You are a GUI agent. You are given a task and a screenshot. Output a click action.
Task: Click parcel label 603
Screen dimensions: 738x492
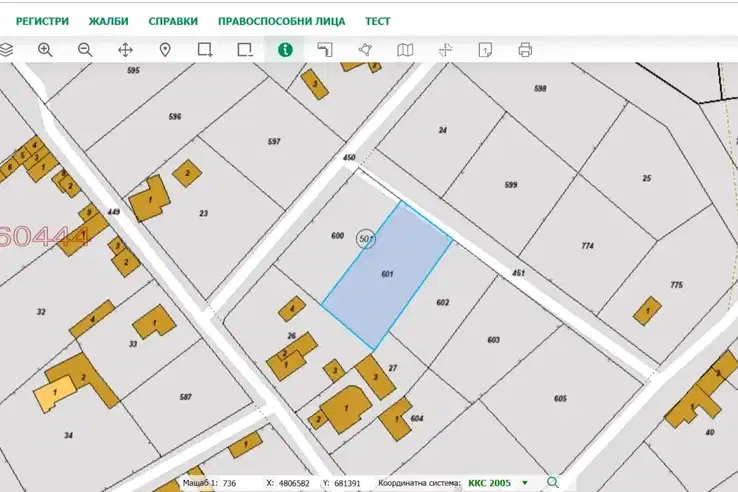coord(493,339)
